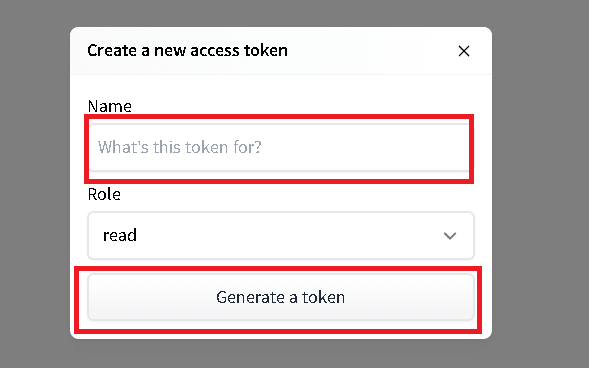Click 'What's this token for?' placeholder text
Image resolution: width=589 pixels, height=368 pixels.
(x=180, y=147)
